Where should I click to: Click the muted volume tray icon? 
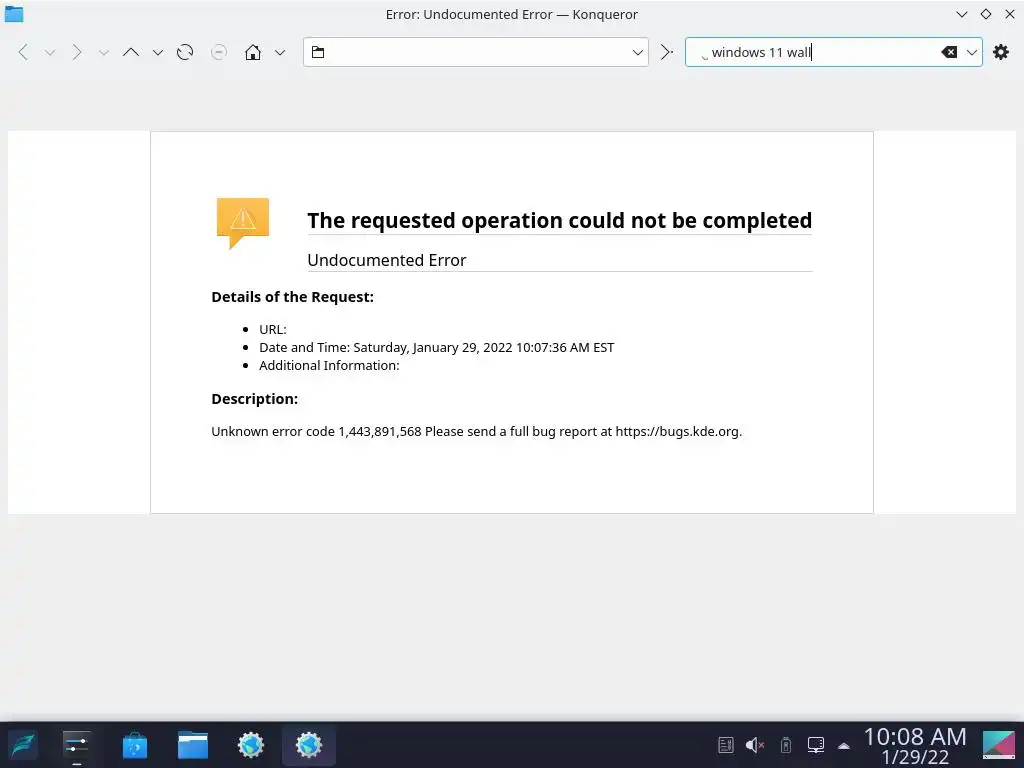755,745
